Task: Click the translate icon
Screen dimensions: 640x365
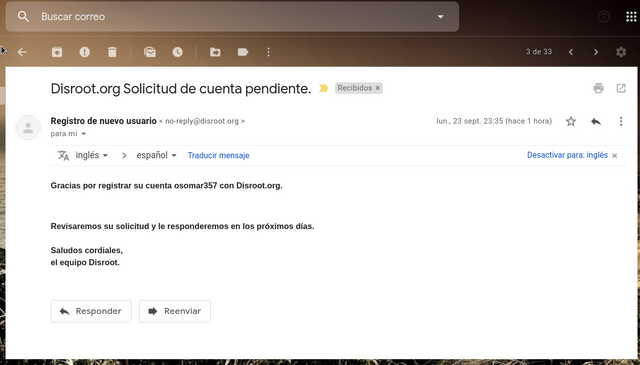Action: tap(63, 156)
